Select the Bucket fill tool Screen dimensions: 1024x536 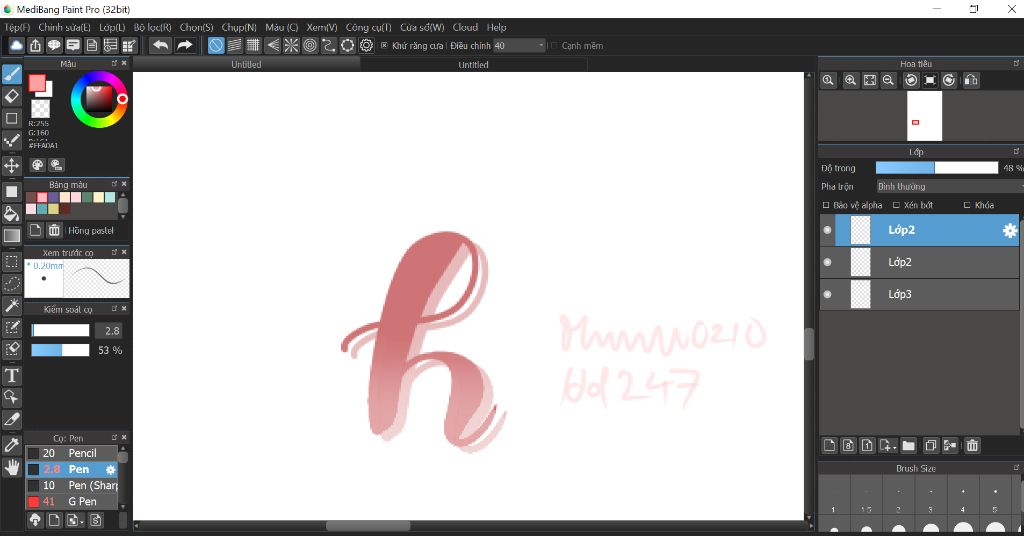(12, 213)
